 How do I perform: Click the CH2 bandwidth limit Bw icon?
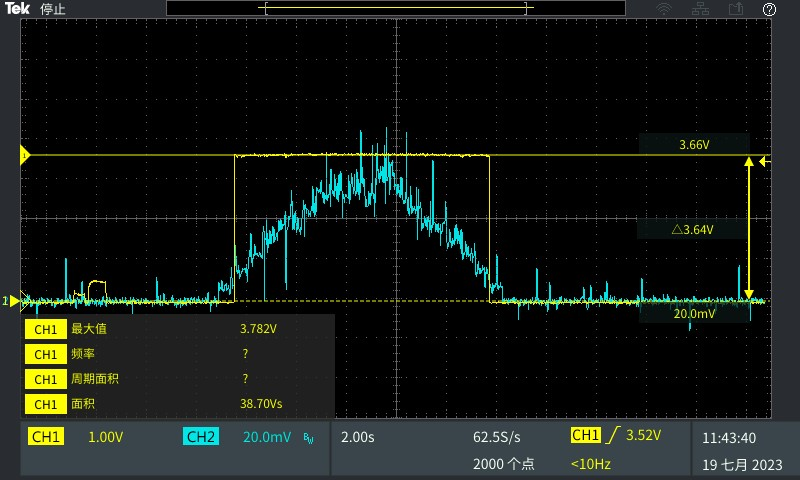click(308, 437)
